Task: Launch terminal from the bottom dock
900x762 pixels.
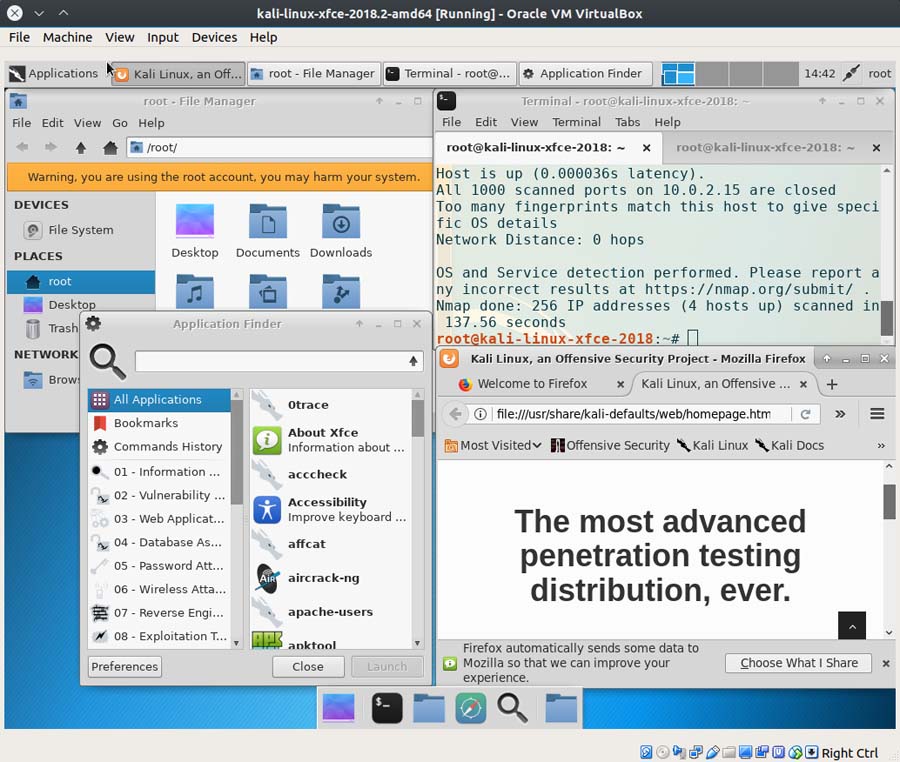Action: 386,708
